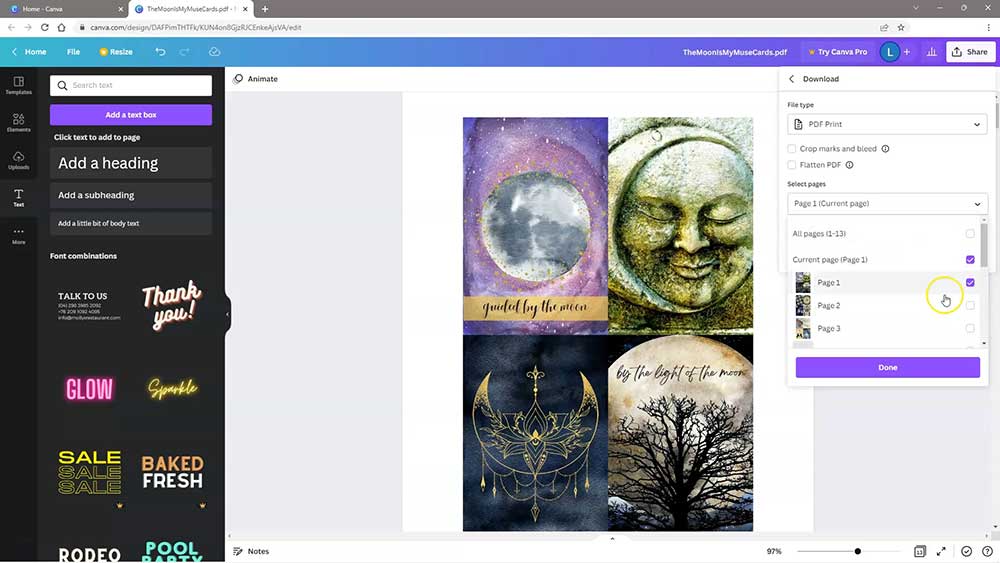
Task: Open the Resize menu
Action: pos(116,52)
